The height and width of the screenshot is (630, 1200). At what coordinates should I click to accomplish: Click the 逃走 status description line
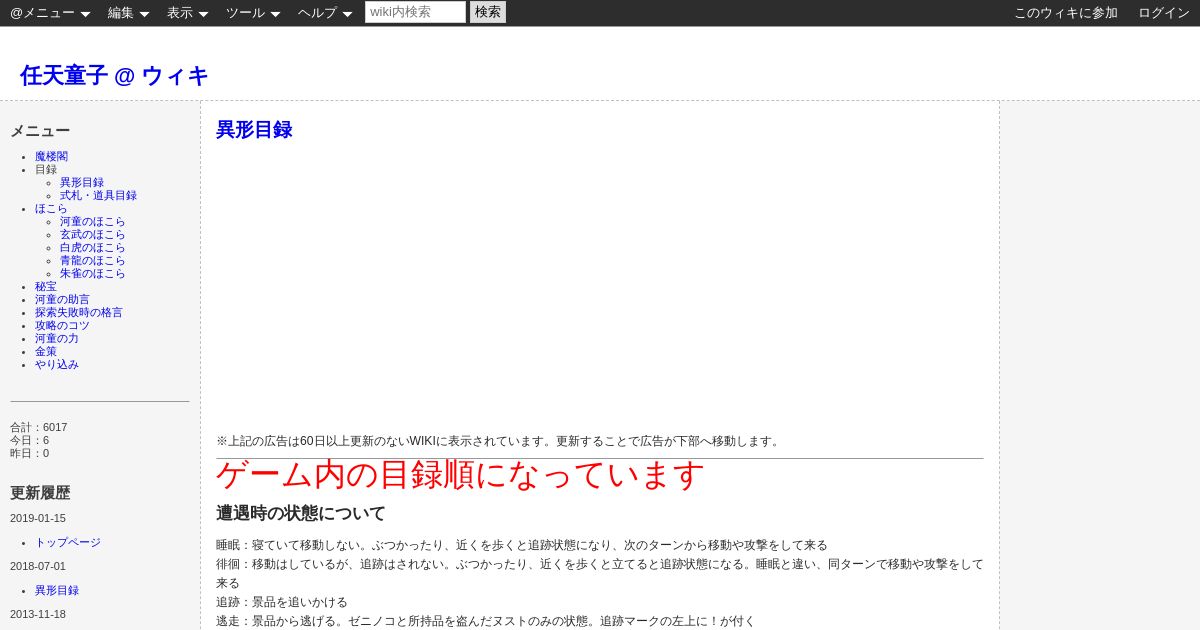click(486, 621)
